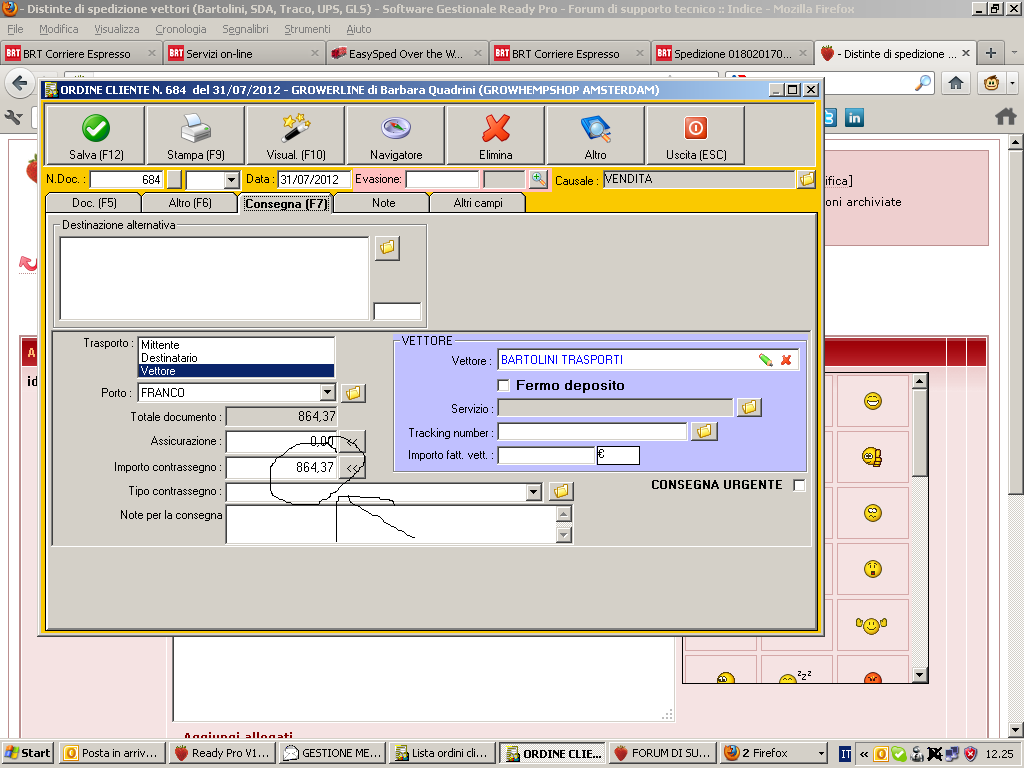Tick the CONSEGNA URGENTE checkbox
1024x768 pixels.
coord(799,485)
